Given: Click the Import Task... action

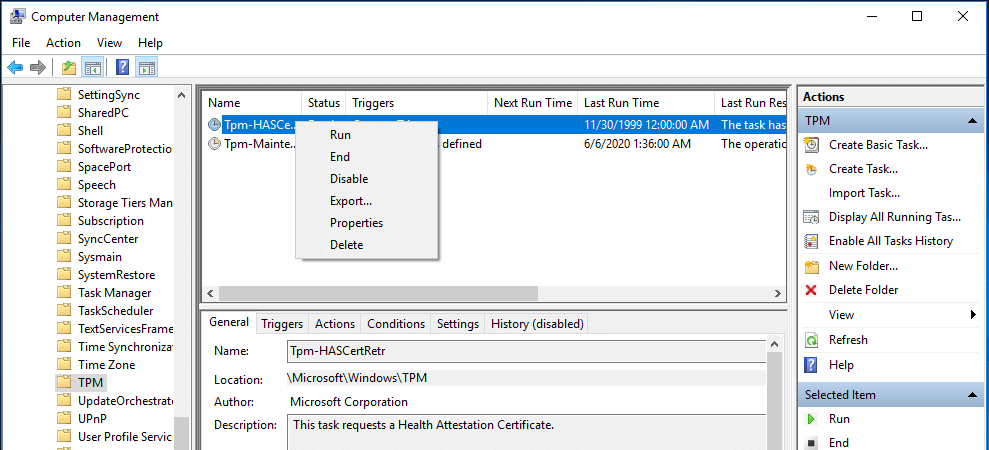Looking at the screenshot, I should [864, 193].
